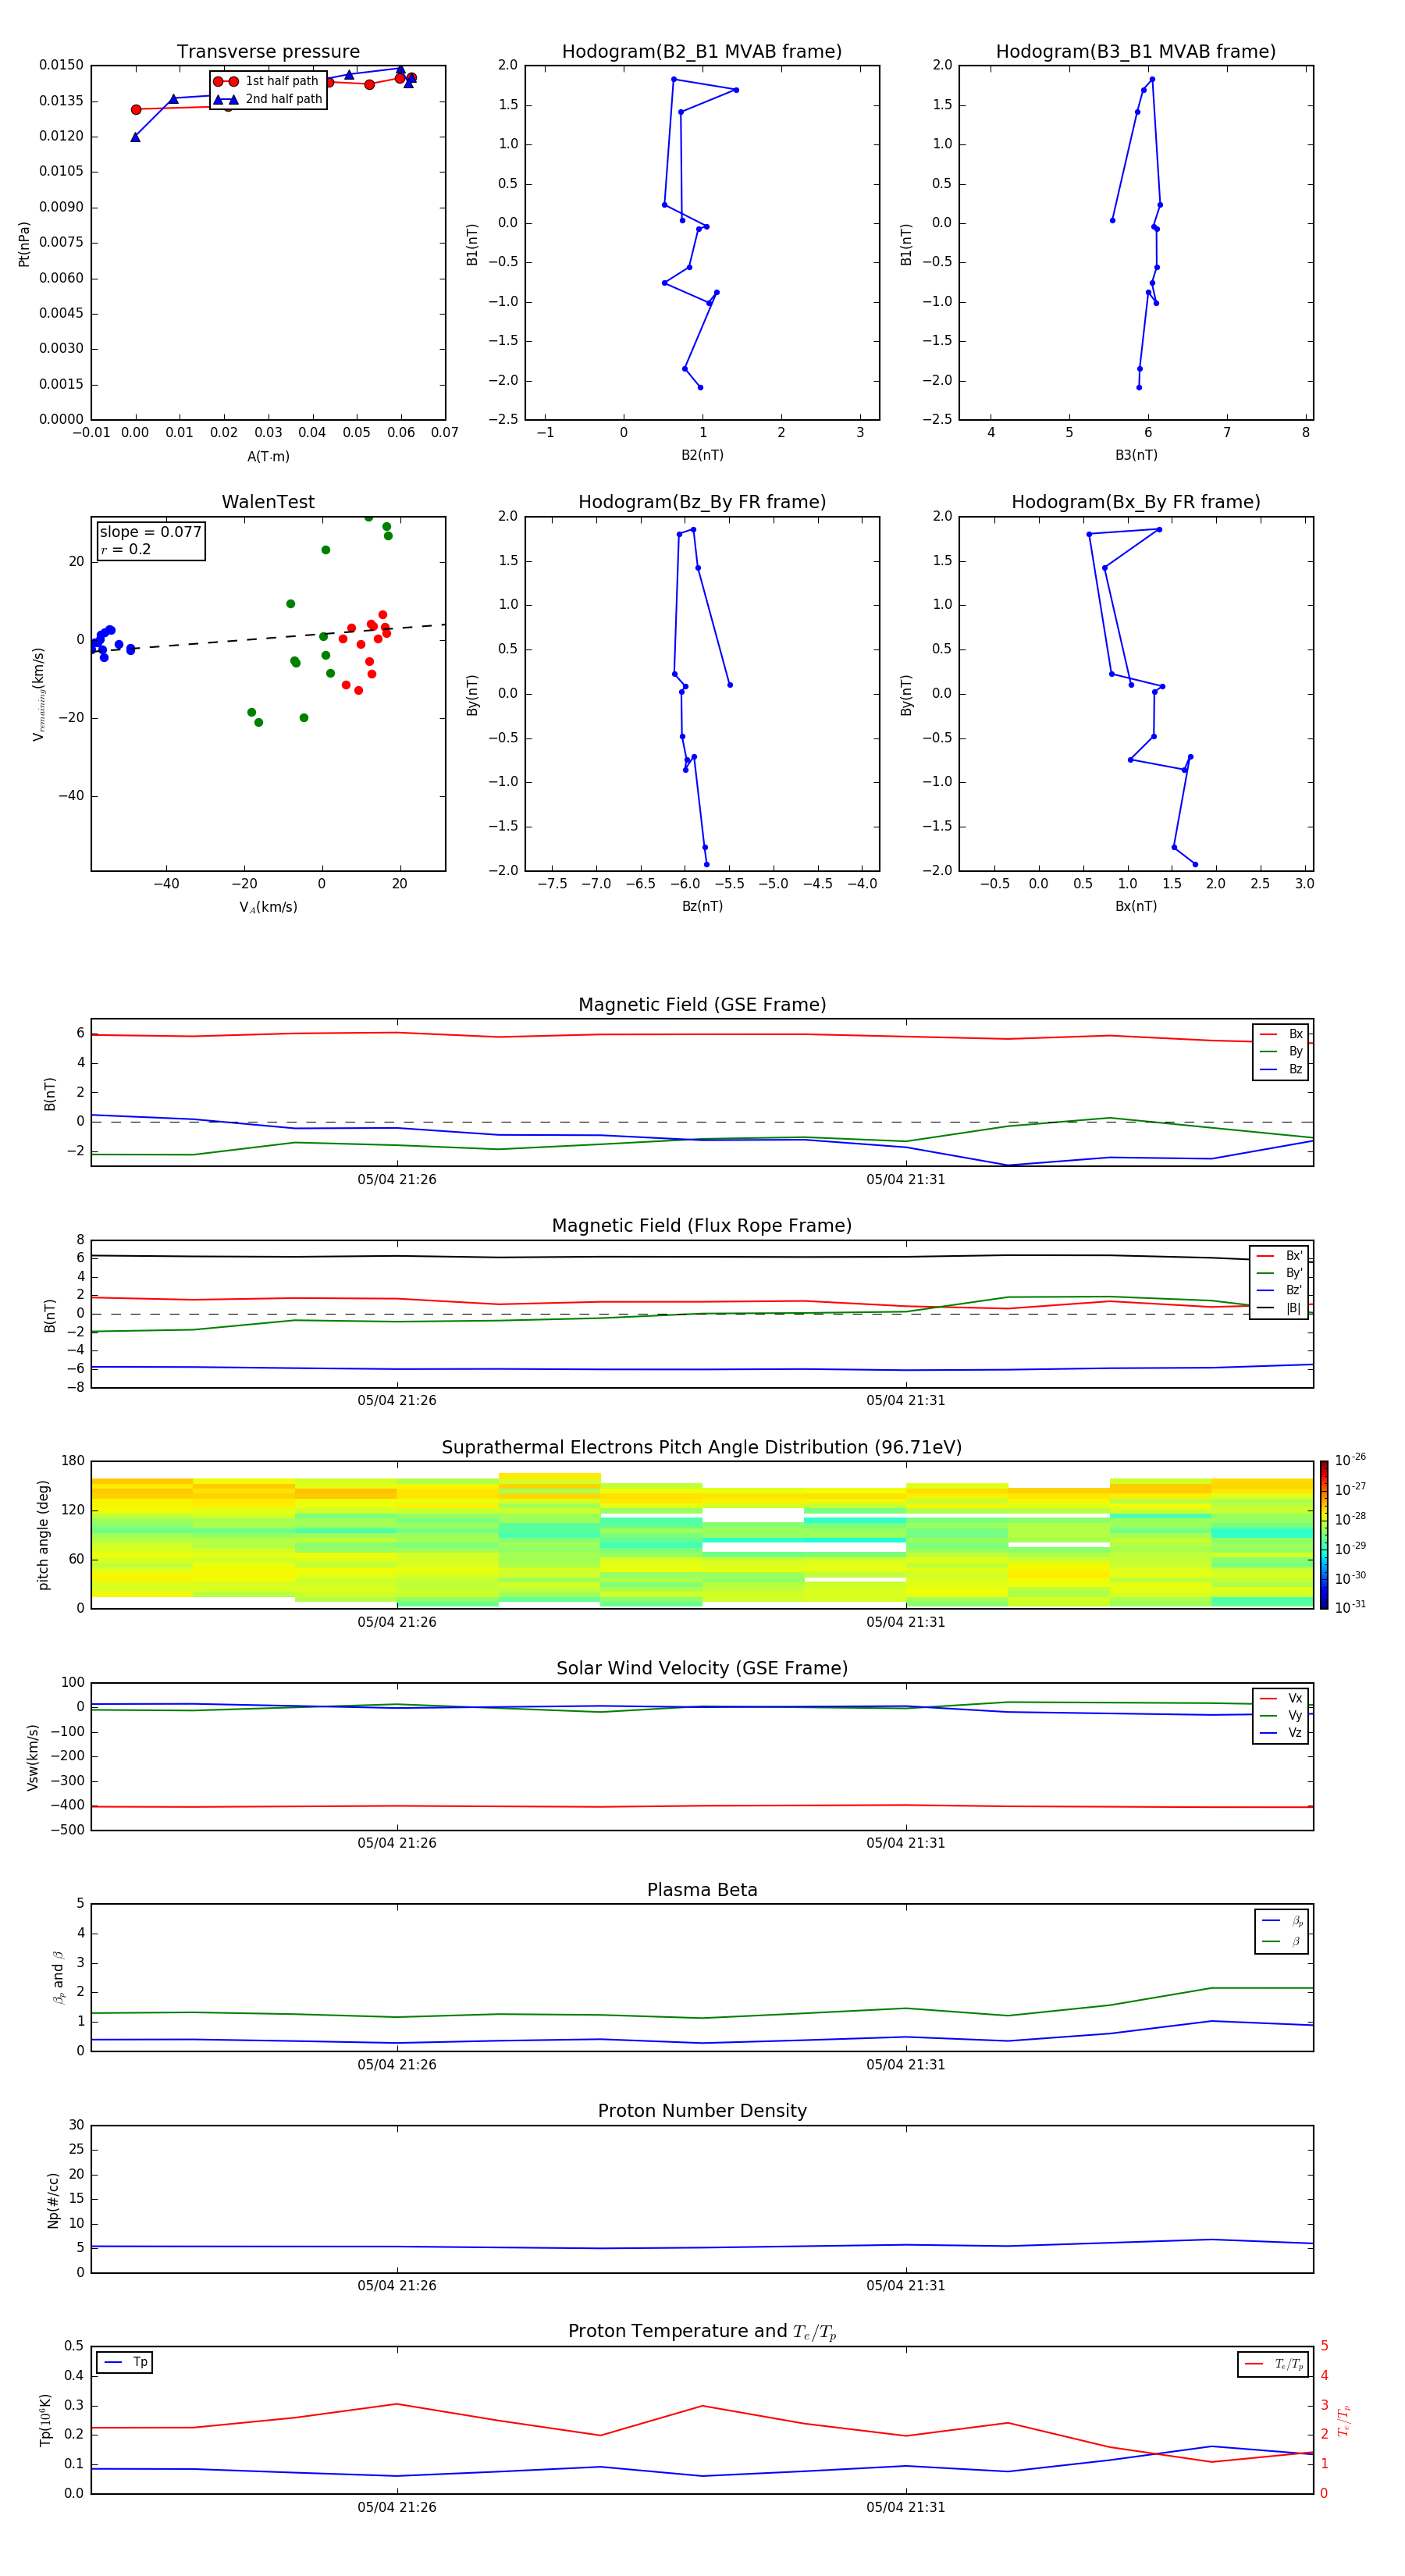Click the "Hodogram(B2_B1 MVAB frame)" title
Screen dimensions: 1405x2576
tap(702, 52)
